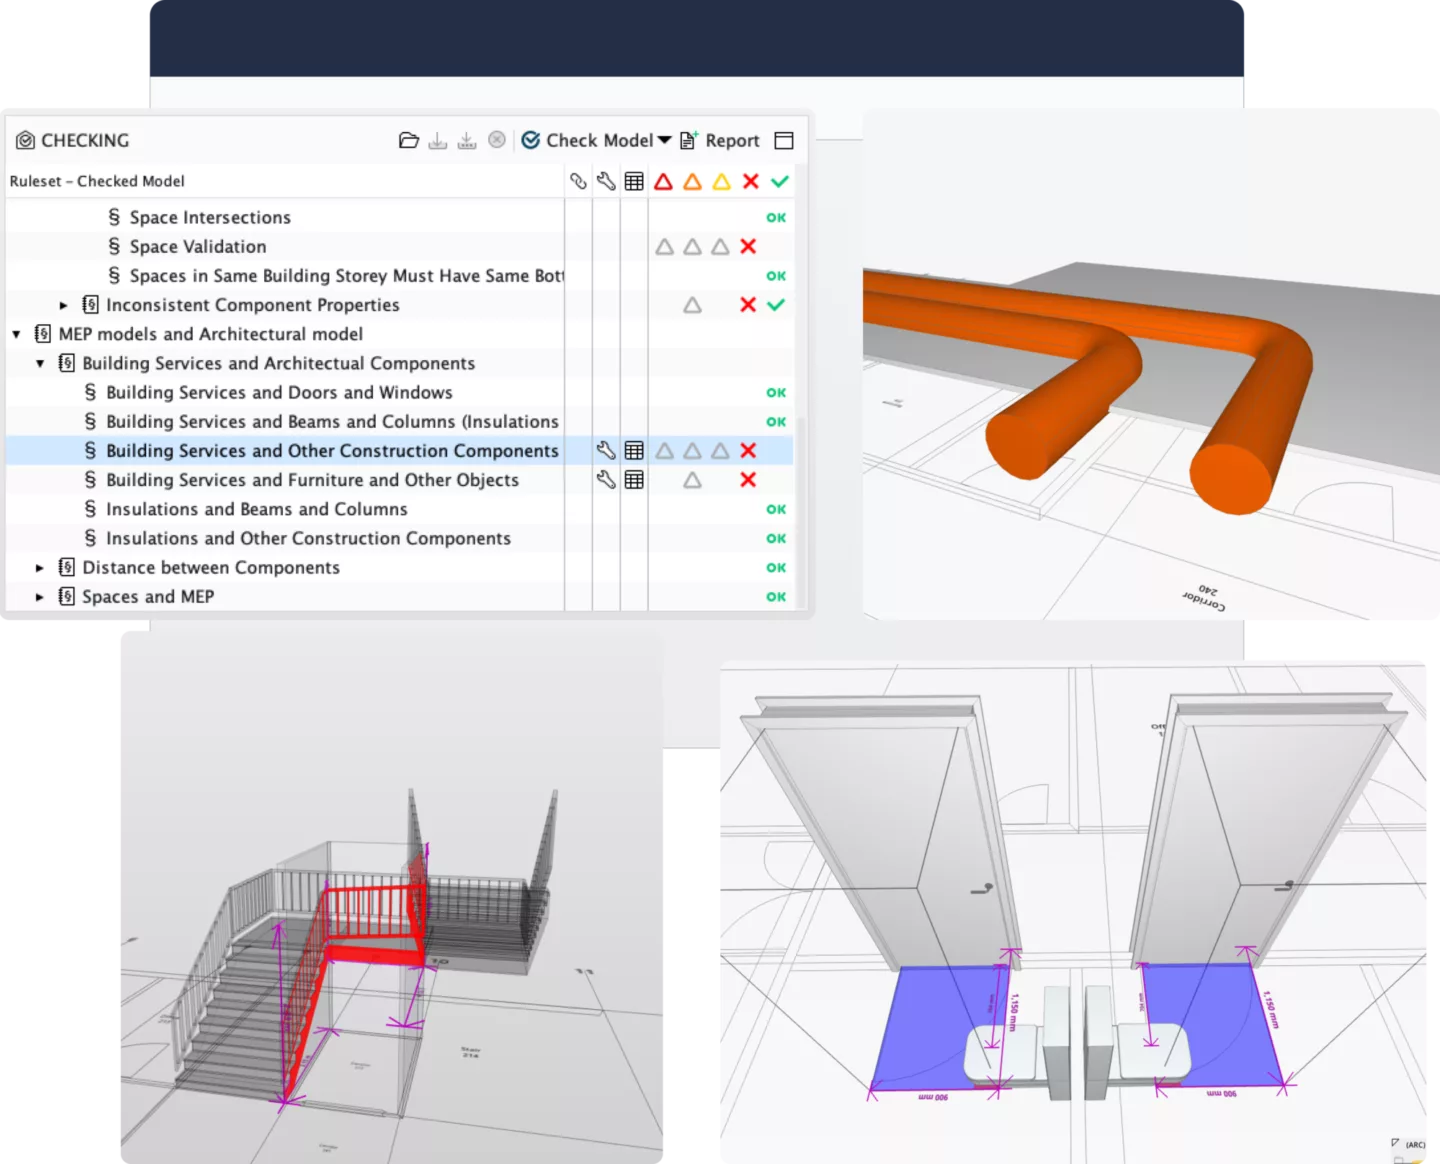1440x1164 pixels.
Task: Open ruleset folder icon in Checking toolbar
Action: pyautogui.click(x=408, y=140)
